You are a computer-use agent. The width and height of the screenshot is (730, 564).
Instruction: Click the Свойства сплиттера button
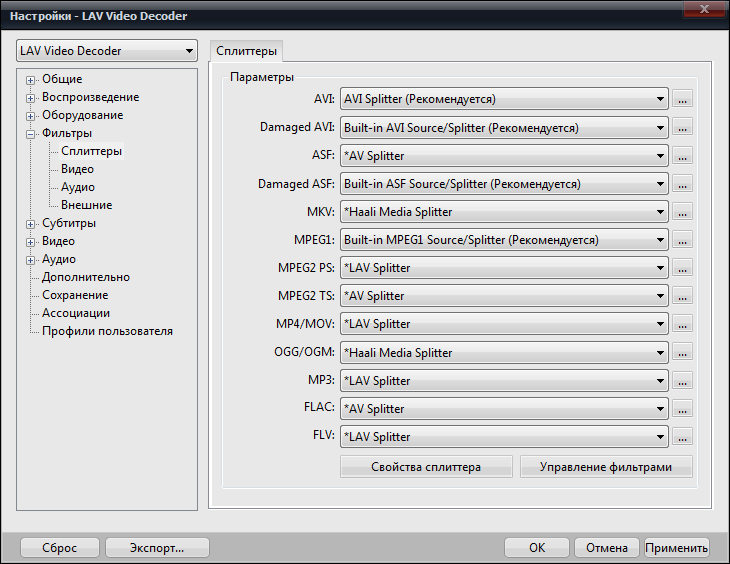click(426, 467)
